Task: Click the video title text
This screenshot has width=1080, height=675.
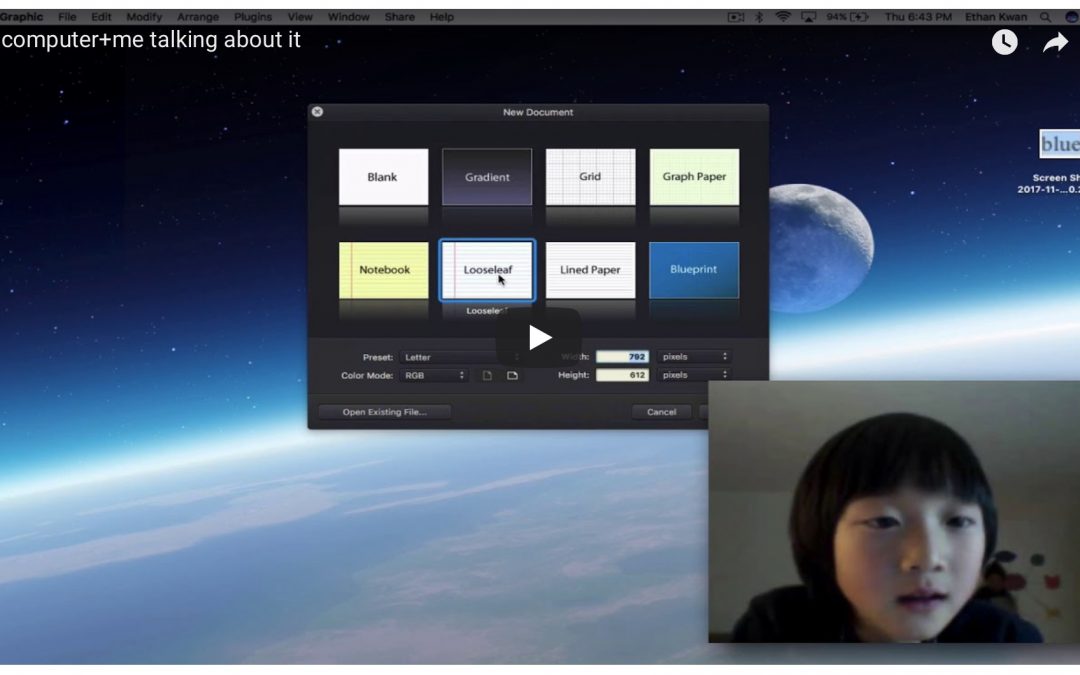Action: [x=151, y=39]
